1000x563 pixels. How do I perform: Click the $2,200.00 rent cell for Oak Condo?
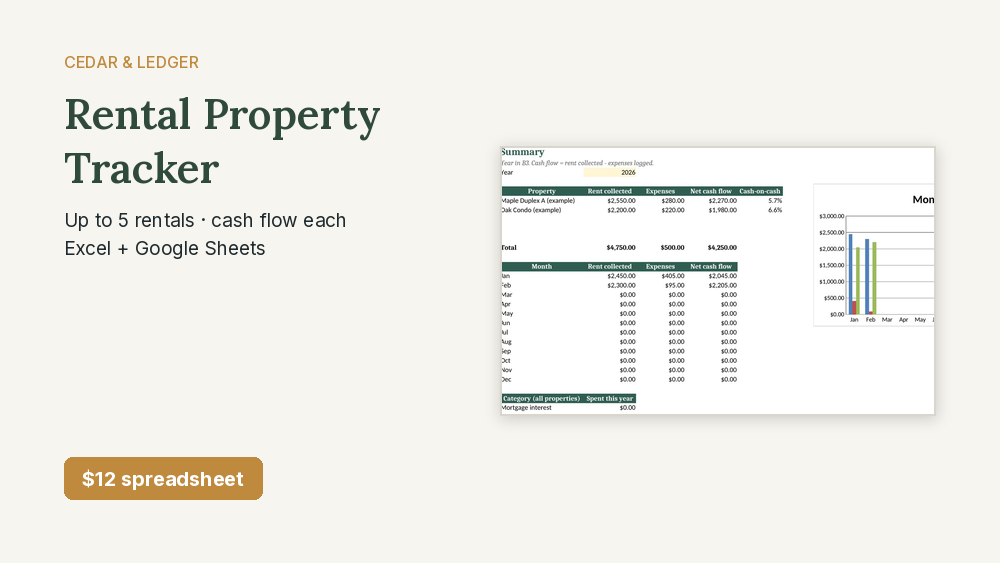[621, 210]
